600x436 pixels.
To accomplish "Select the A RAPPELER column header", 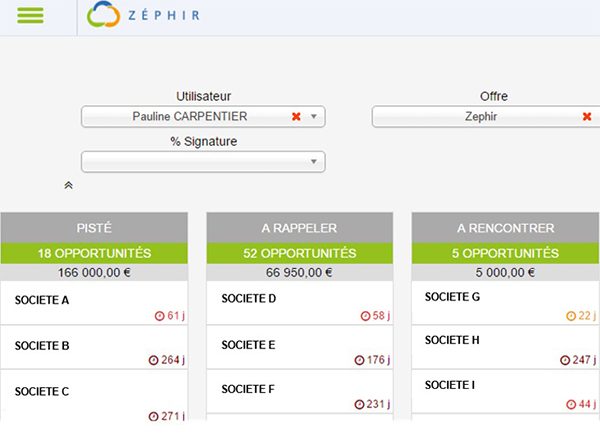I will click(299, 228).
